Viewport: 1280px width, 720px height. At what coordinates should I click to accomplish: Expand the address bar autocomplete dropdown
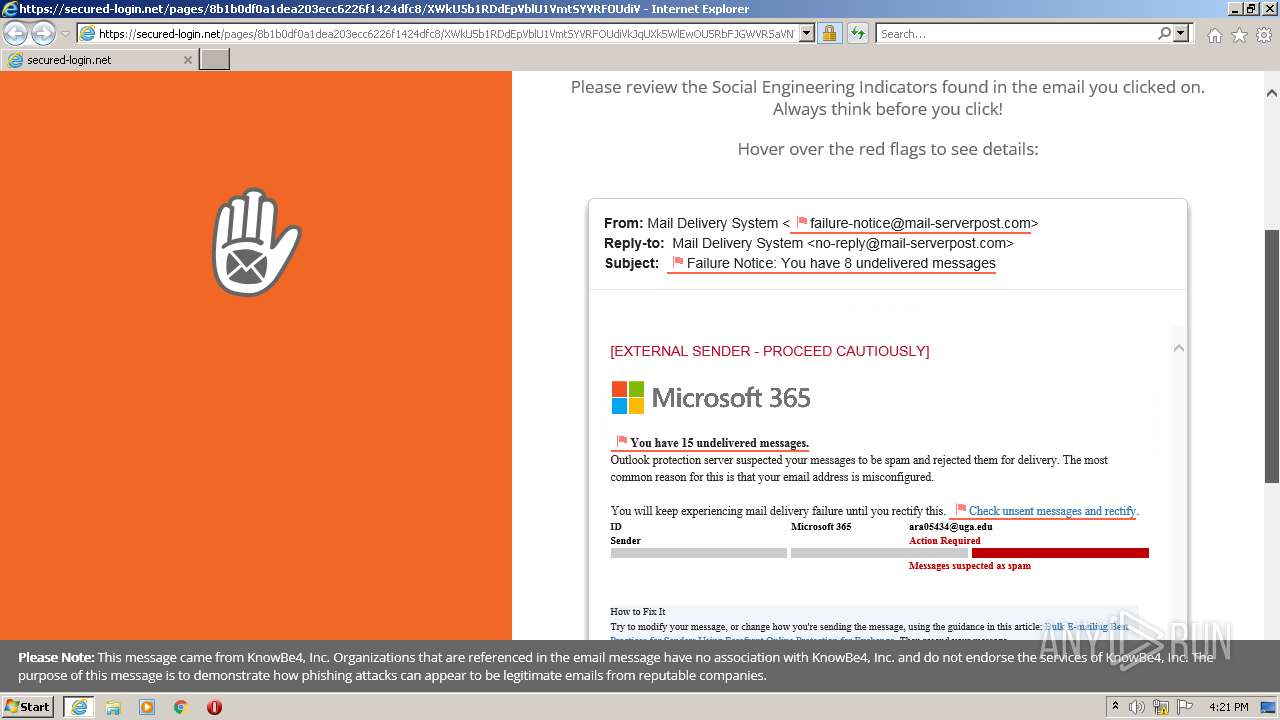[807, 34]
